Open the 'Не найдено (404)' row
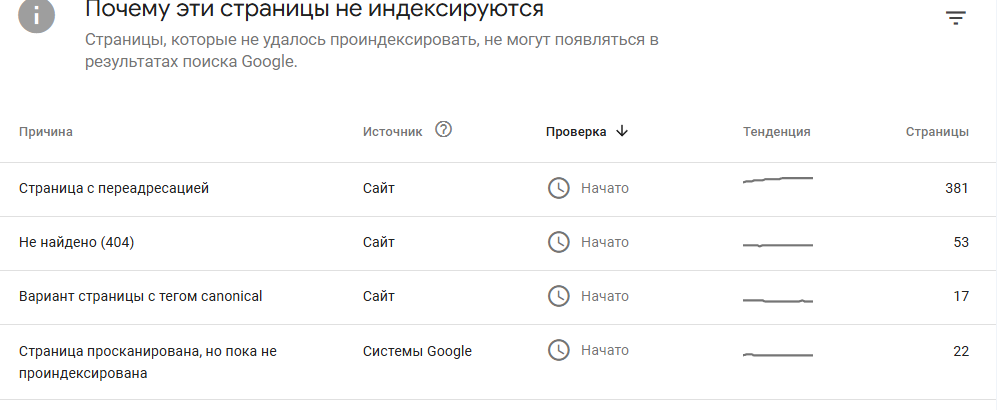 [498, 243]
